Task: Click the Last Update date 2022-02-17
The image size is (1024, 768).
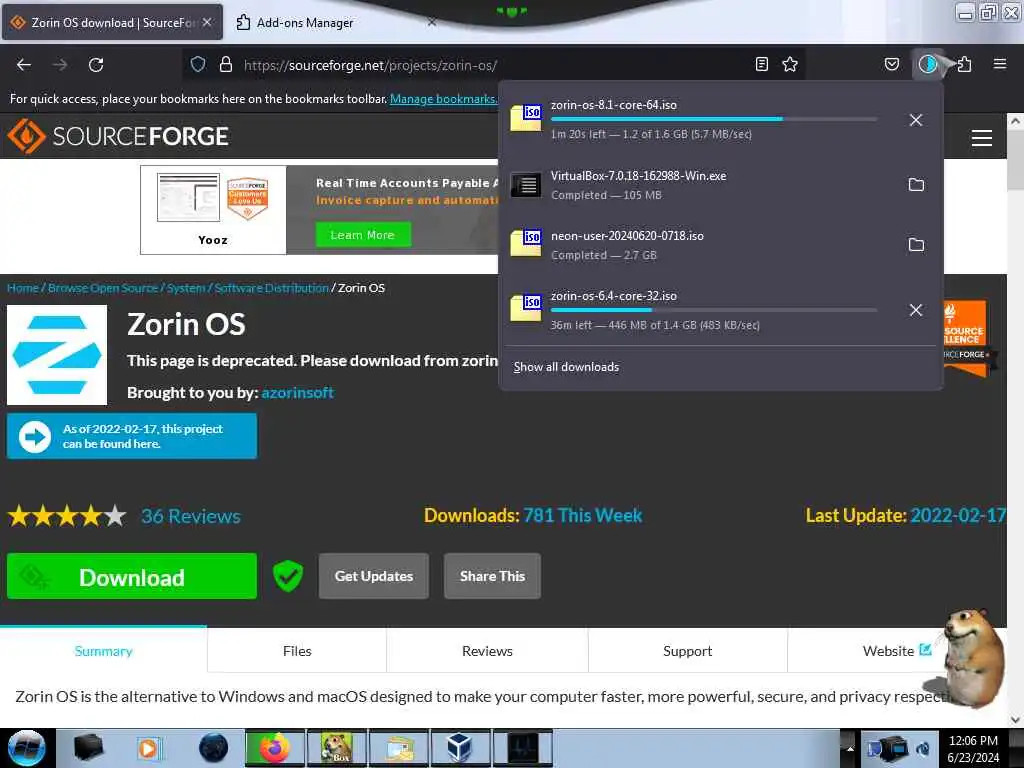Action: 957,515
